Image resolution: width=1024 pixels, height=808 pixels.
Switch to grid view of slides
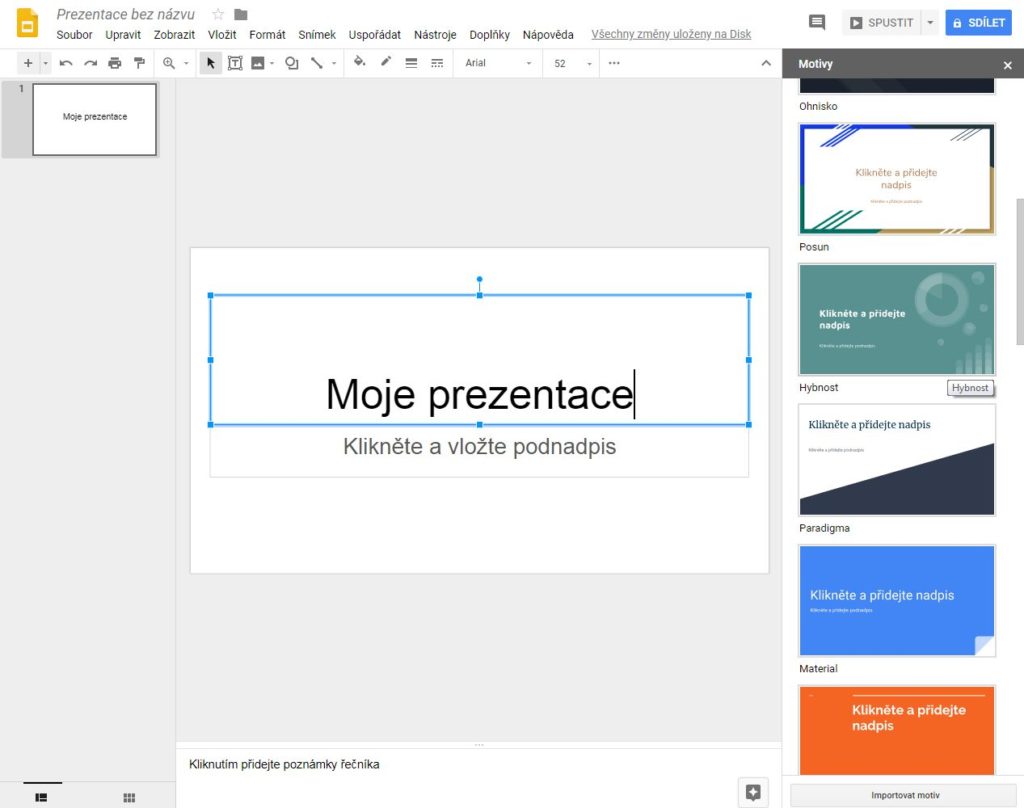[129, 797]
